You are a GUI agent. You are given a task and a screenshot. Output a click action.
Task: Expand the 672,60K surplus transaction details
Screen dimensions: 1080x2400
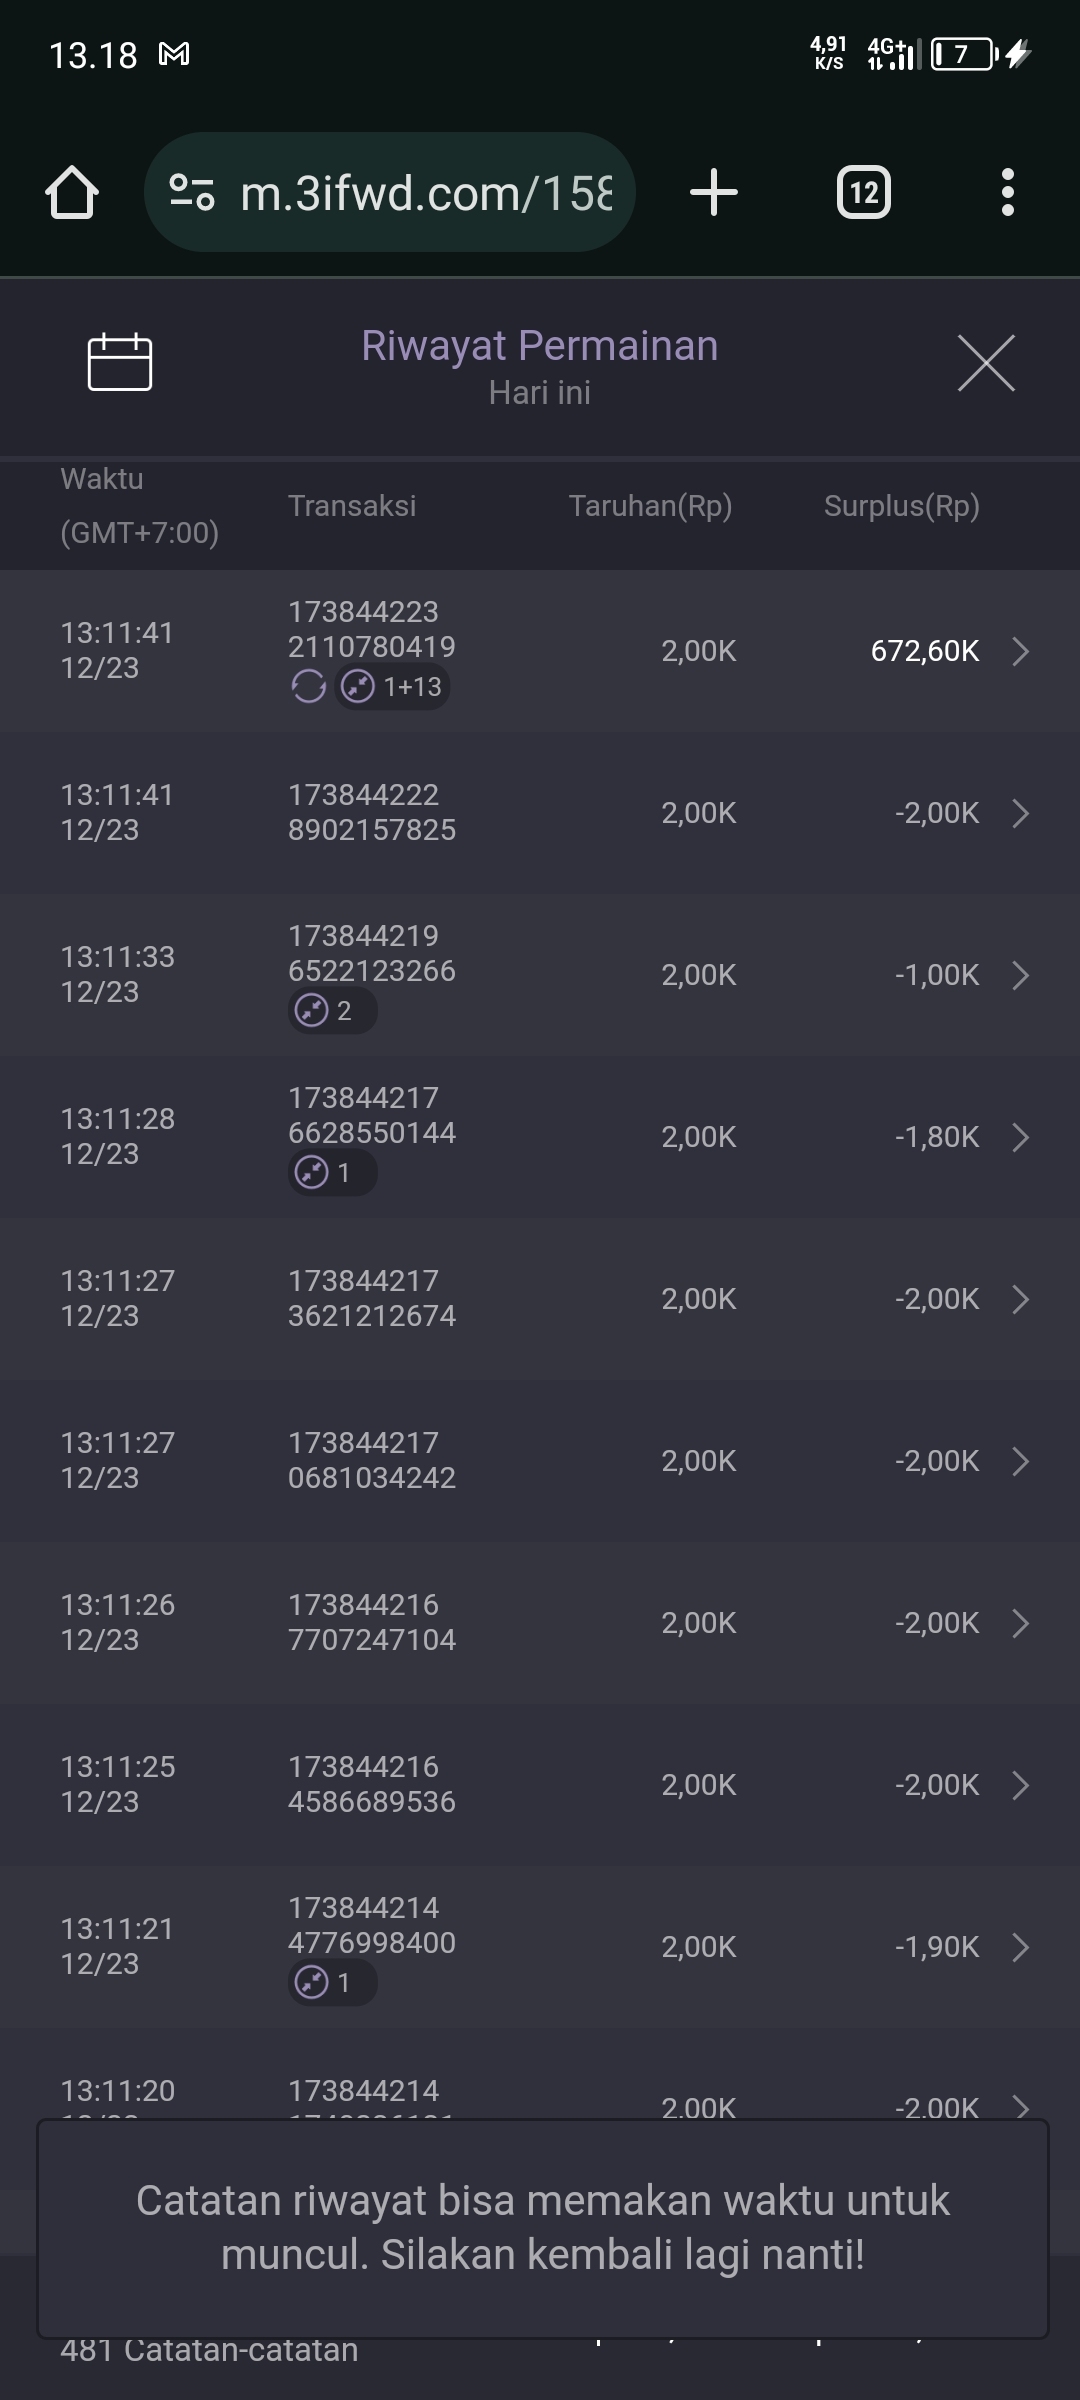point(1020,651)
